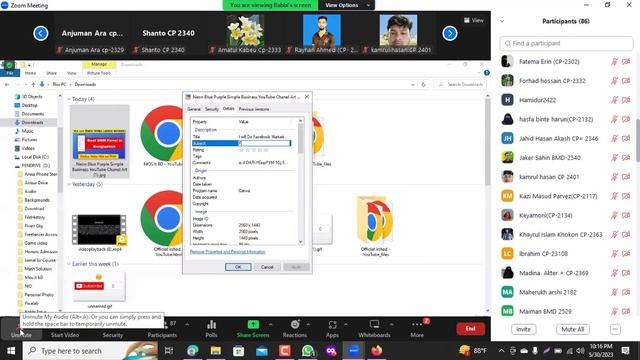Collapse Yesterday group in Explorer
640x360 pixels.
tap(69, 184)
